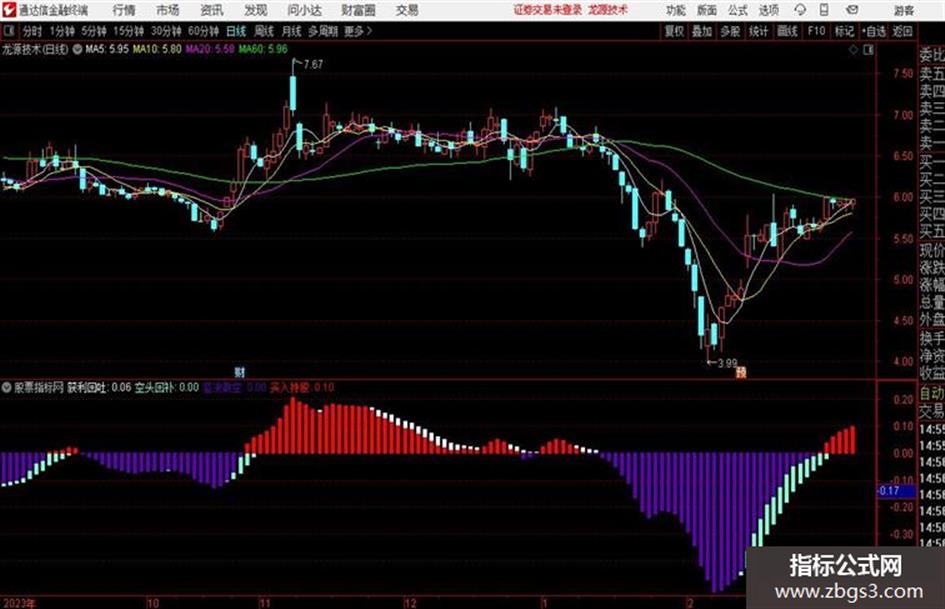Open the 选项 menu

click(x=768, y=10)
